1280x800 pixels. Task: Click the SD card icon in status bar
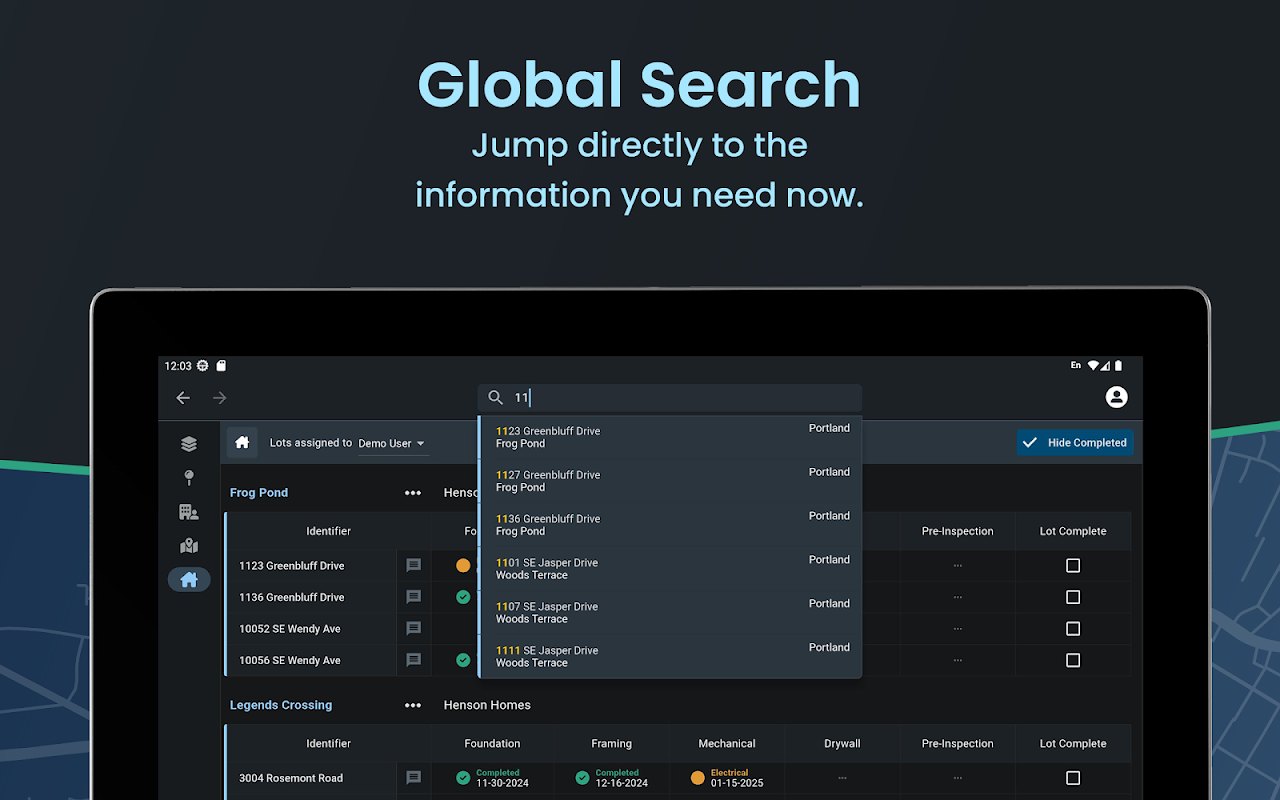(x=221, y=366)
